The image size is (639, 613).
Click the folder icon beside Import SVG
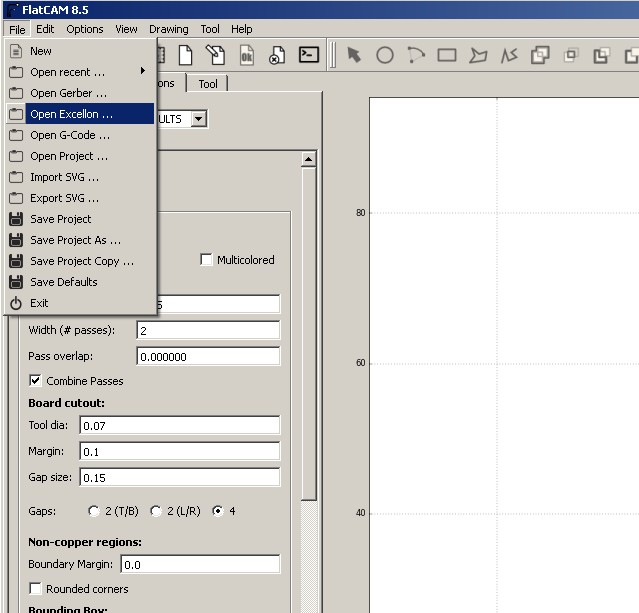tap(16, 177)
